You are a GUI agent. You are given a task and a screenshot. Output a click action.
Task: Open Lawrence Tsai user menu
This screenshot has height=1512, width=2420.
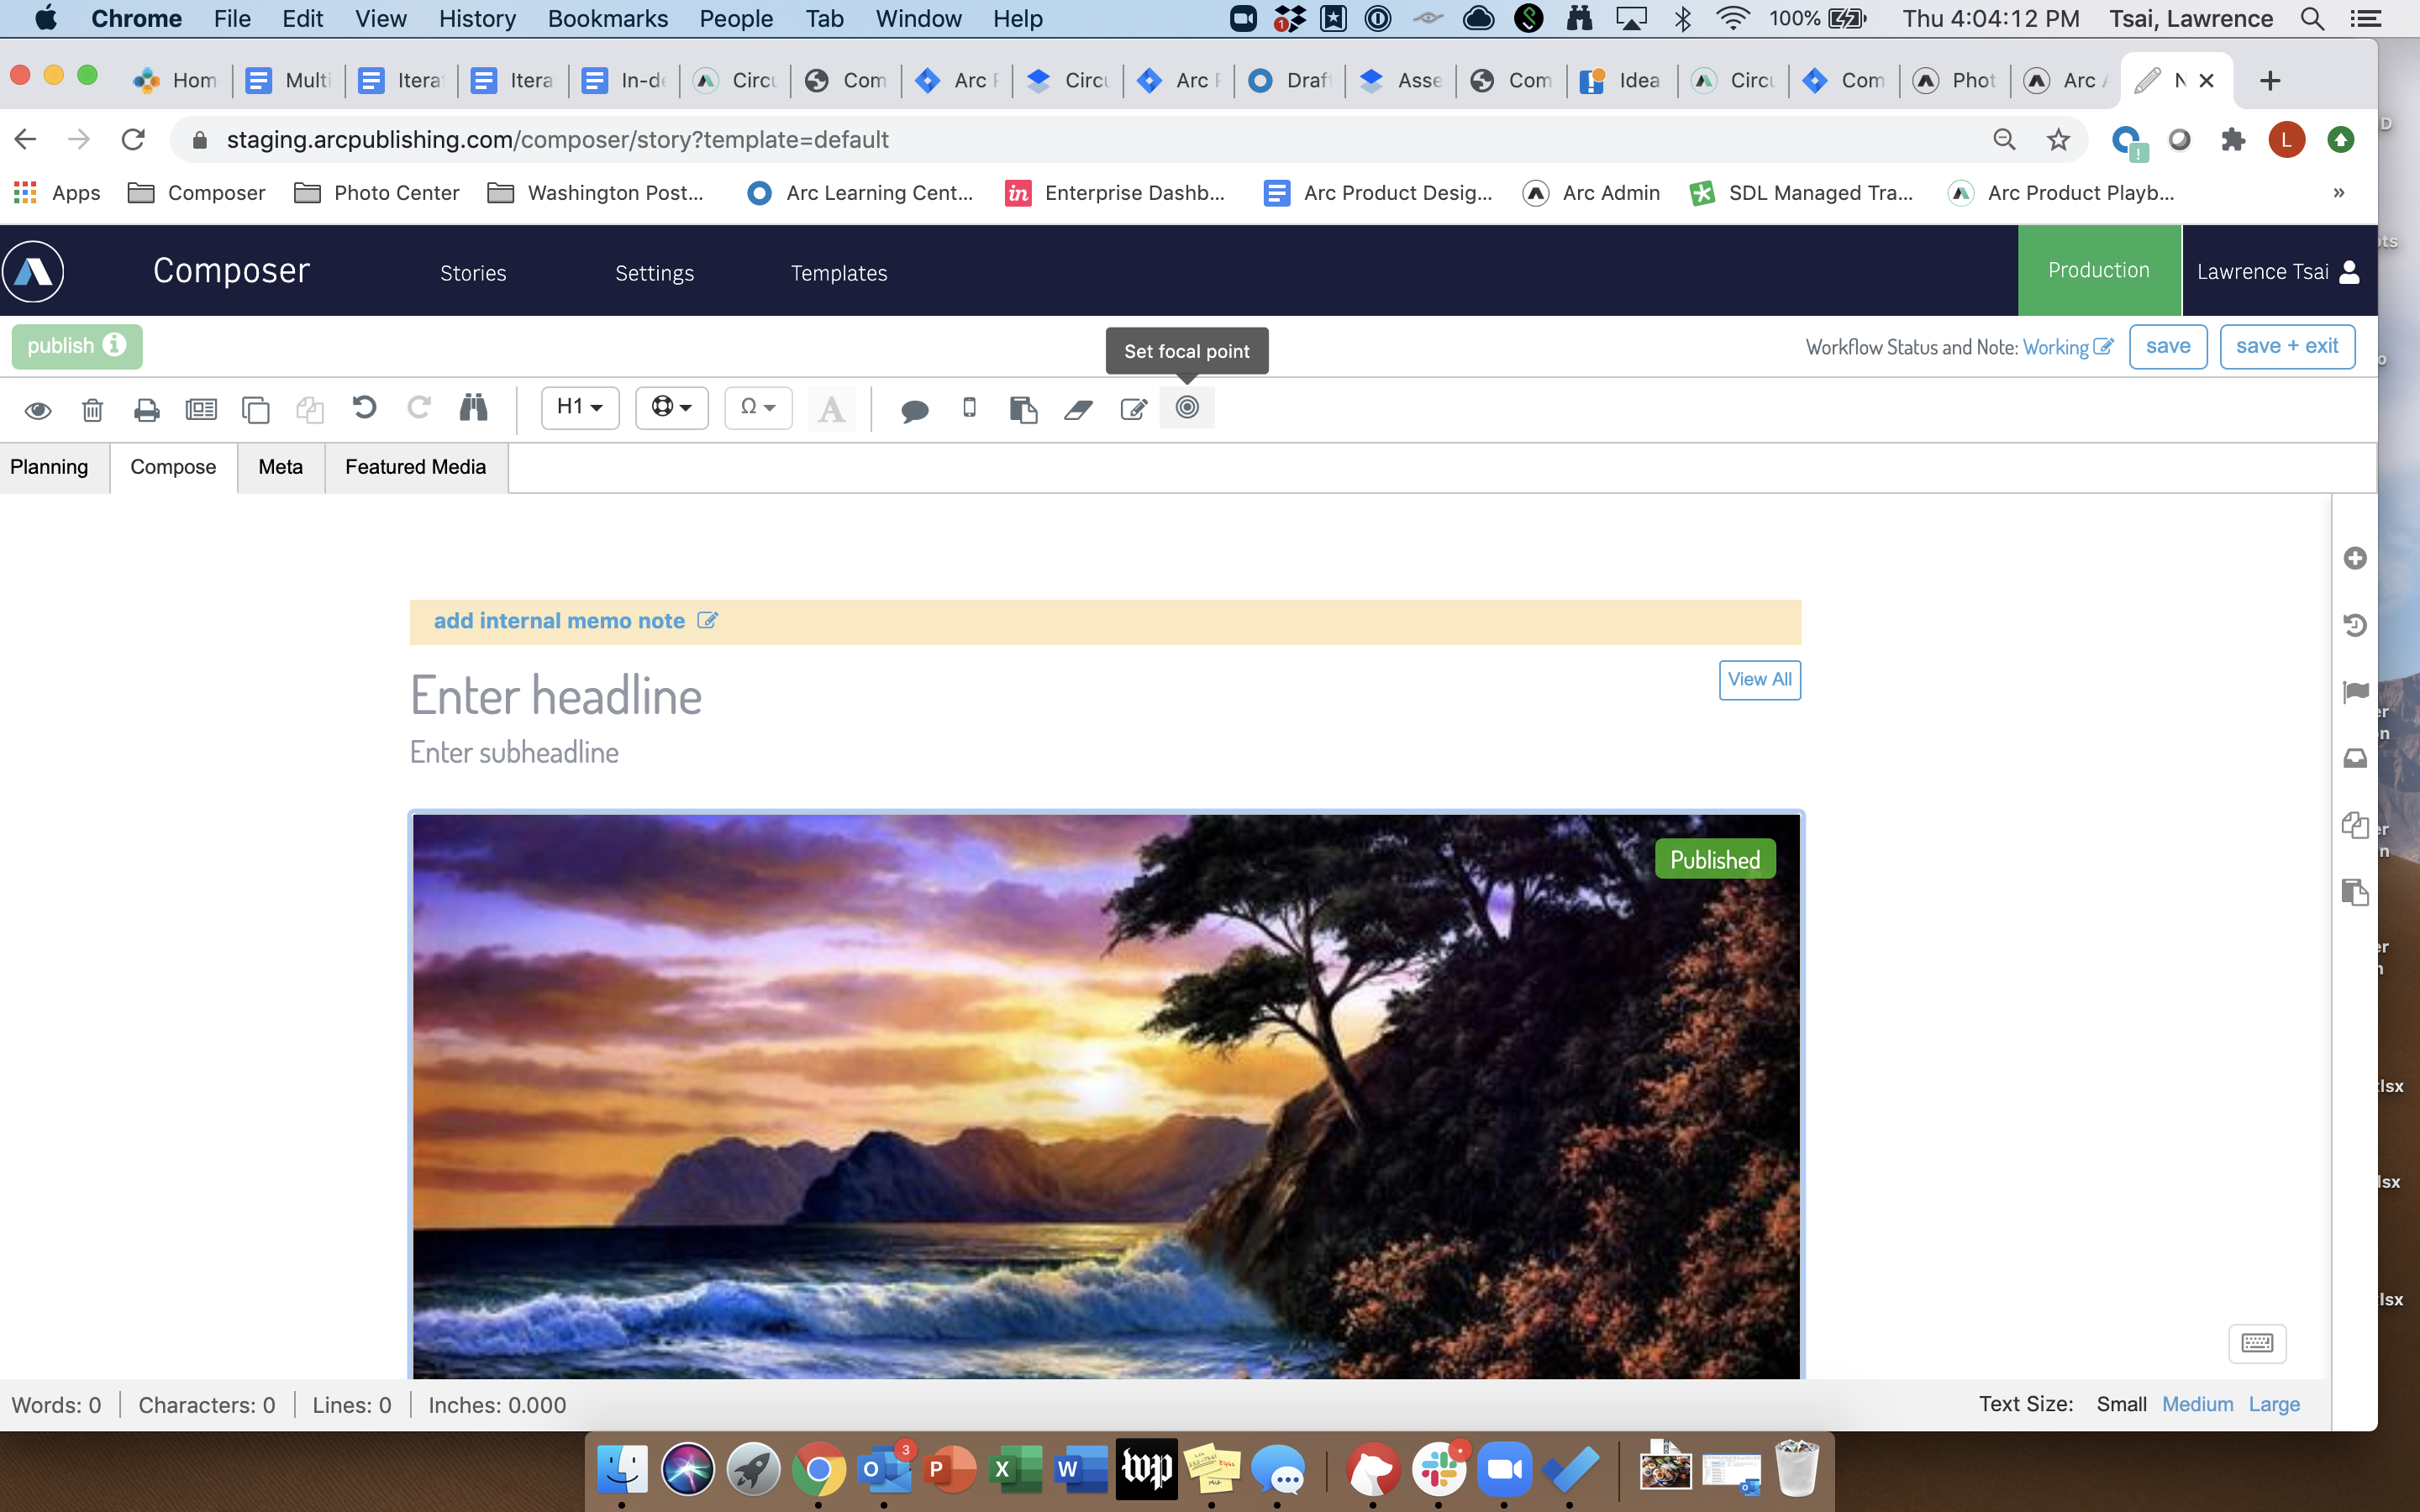click(2278, 272)
